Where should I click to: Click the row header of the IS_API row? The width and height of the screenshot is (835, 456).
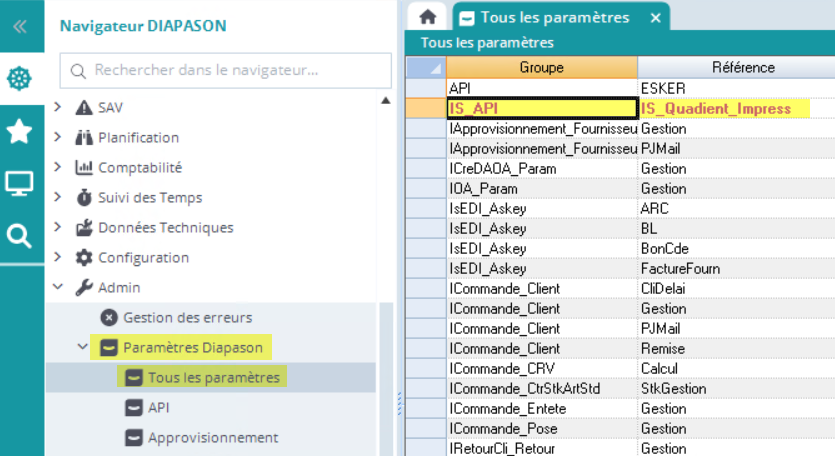426,108
